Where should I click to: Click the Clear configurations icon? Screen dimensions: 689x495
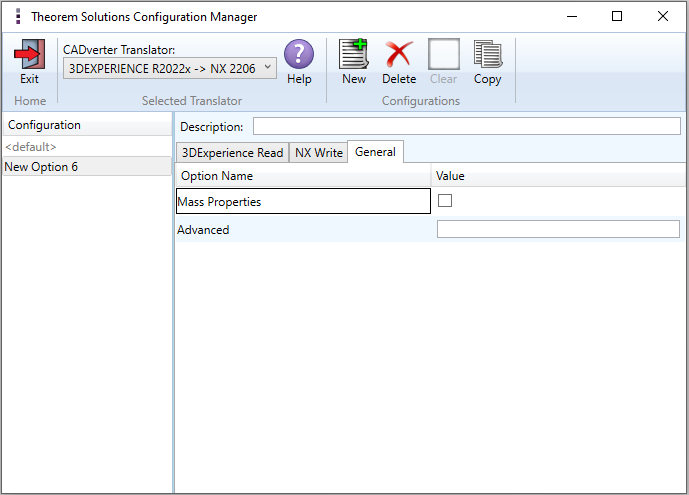point(444,54)
